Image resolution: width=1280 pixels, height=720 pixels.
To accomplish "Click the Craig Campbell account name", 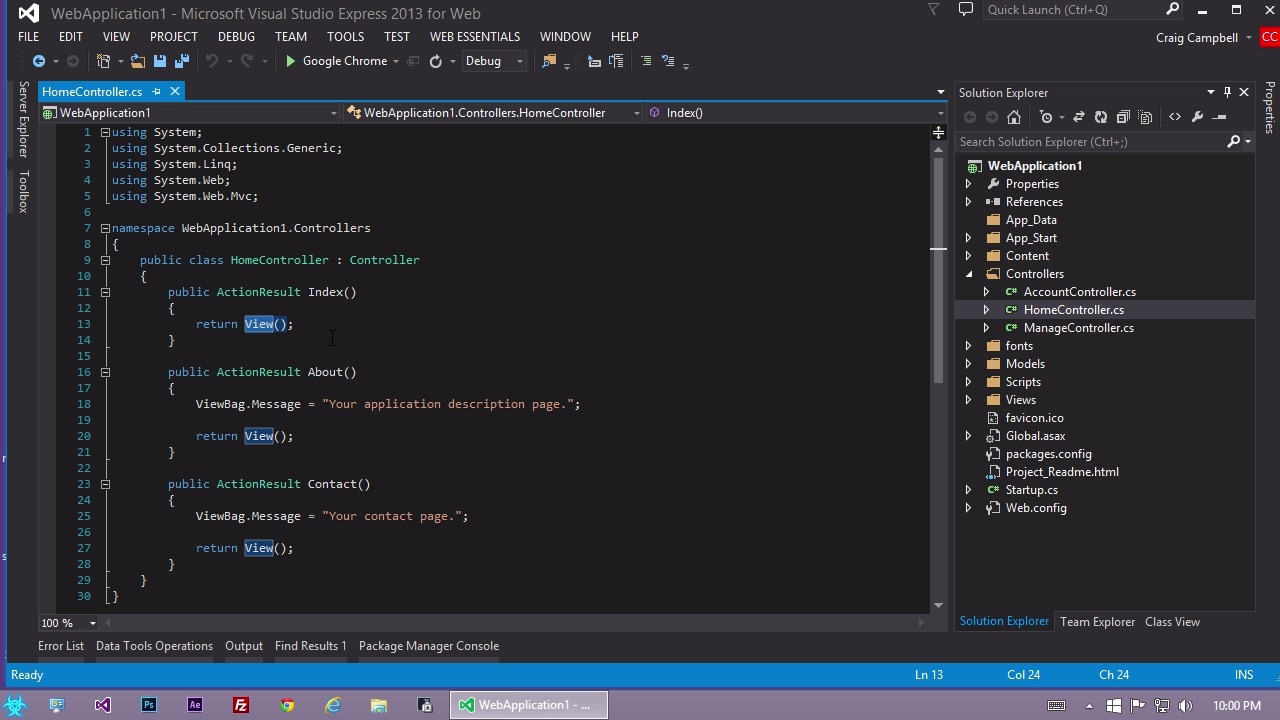I will tap(1196, 37).
